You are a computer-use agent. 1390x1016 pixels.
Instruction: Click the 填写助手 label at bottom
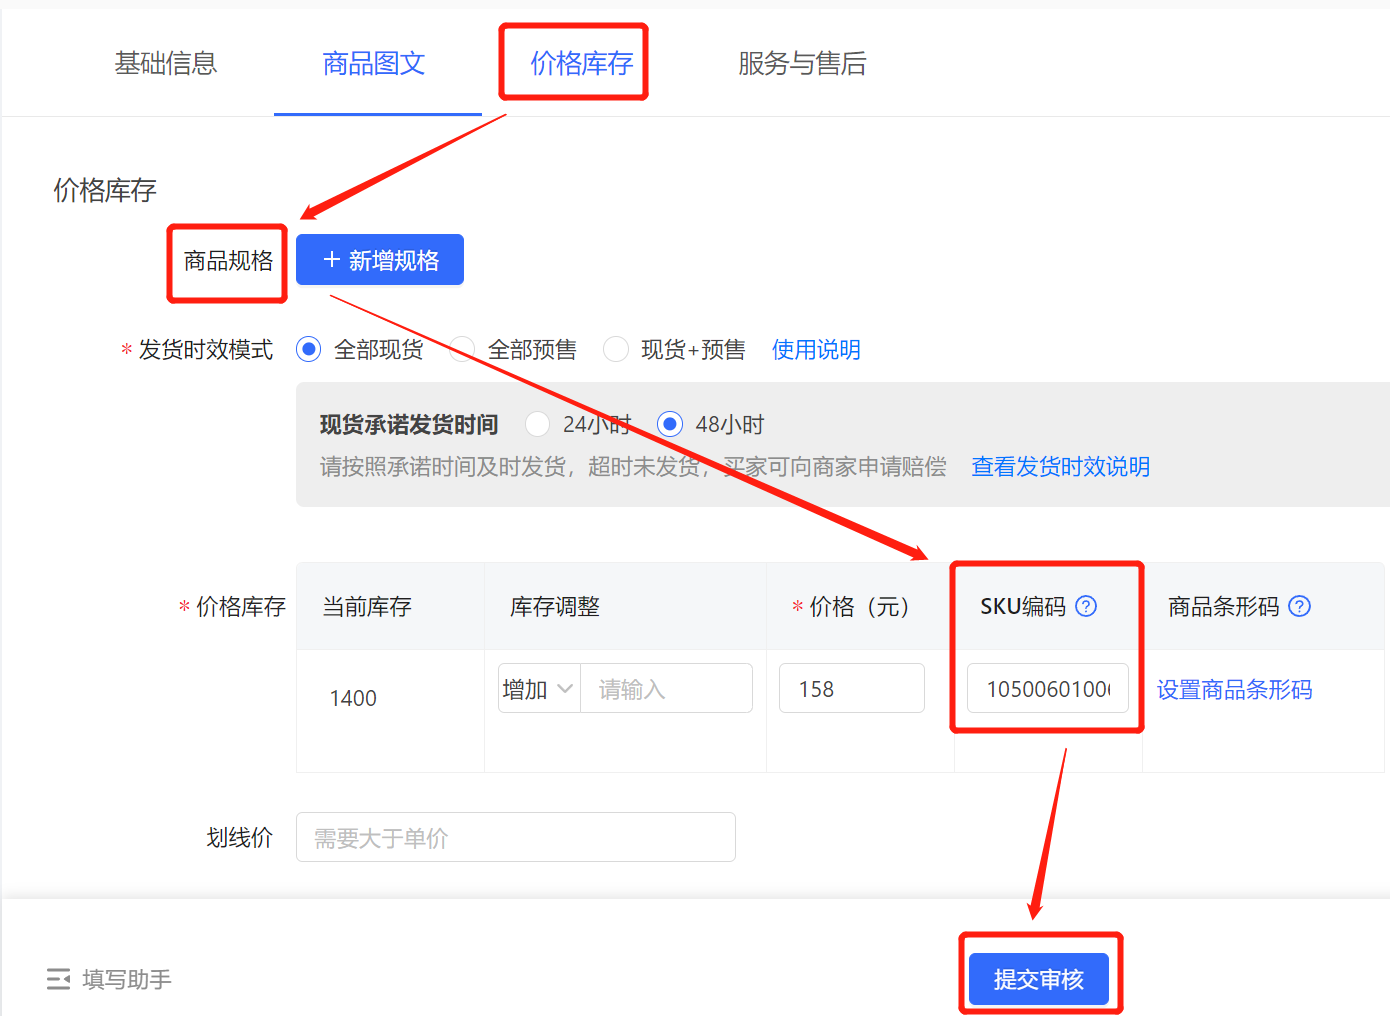tap(127, 979)
